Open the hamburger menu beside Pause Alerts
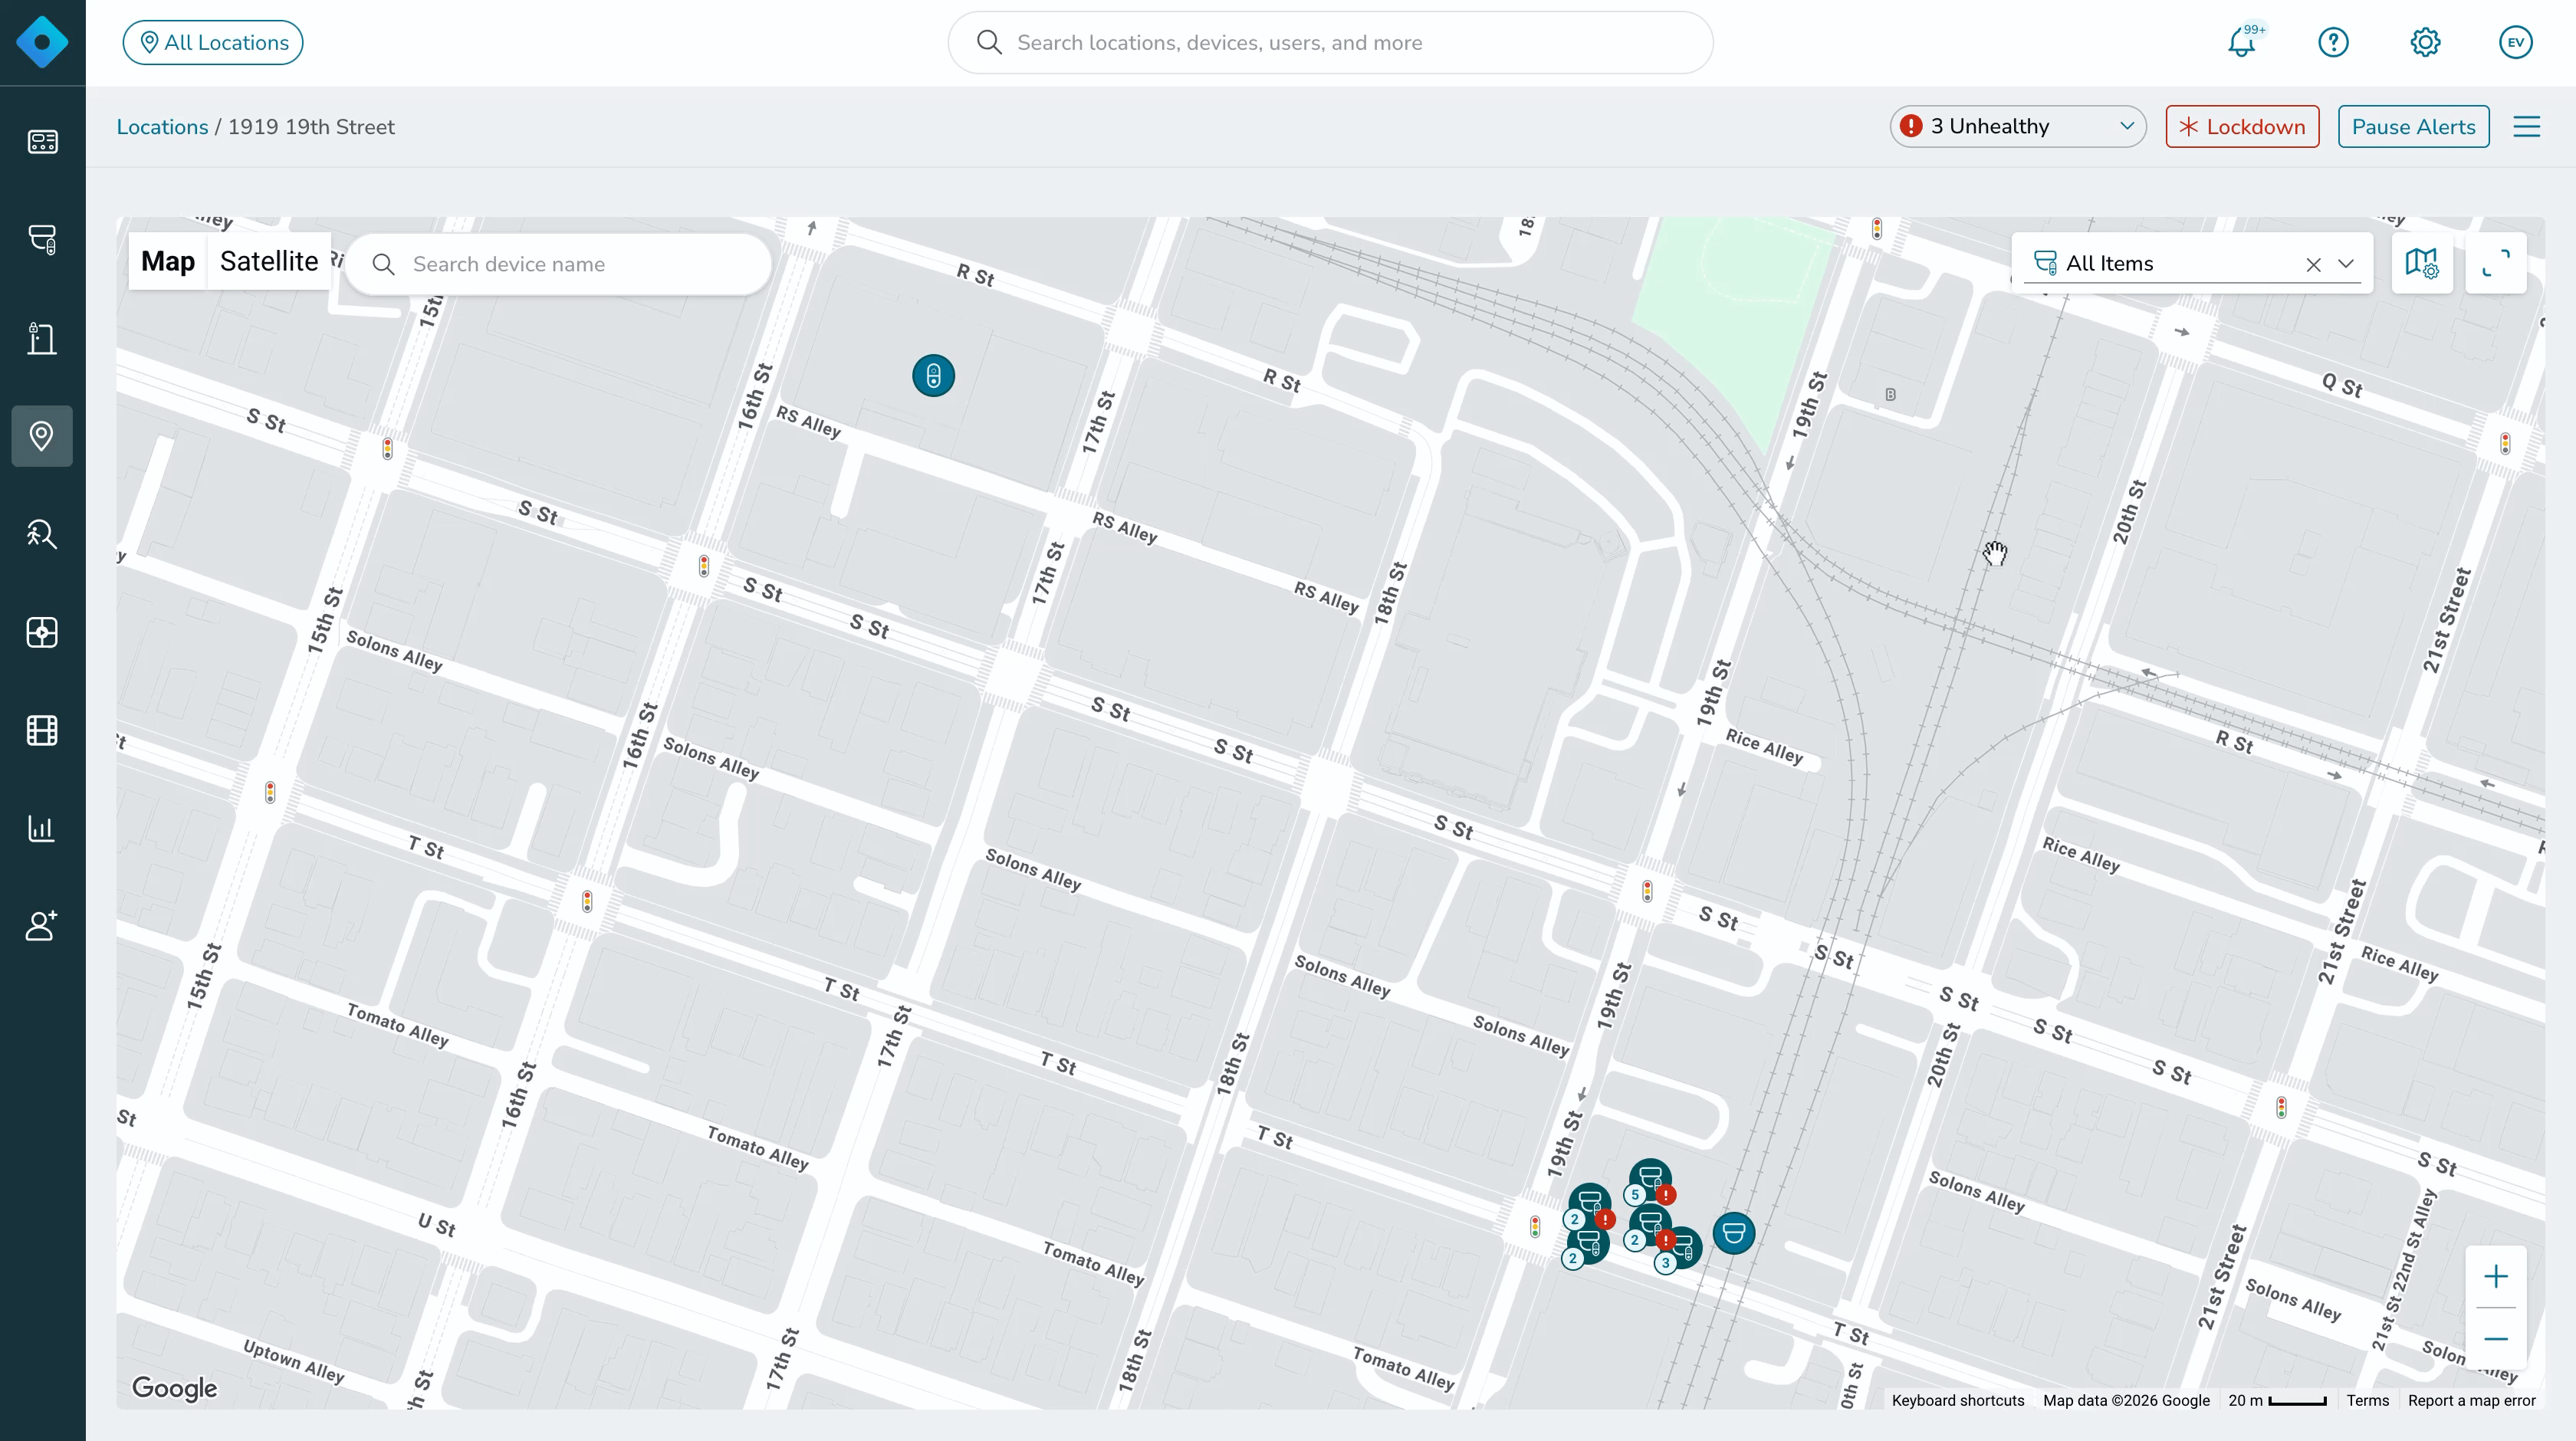This screenshot has width=2576, height=1441. pyautogui.click(x=2527, y=127)
